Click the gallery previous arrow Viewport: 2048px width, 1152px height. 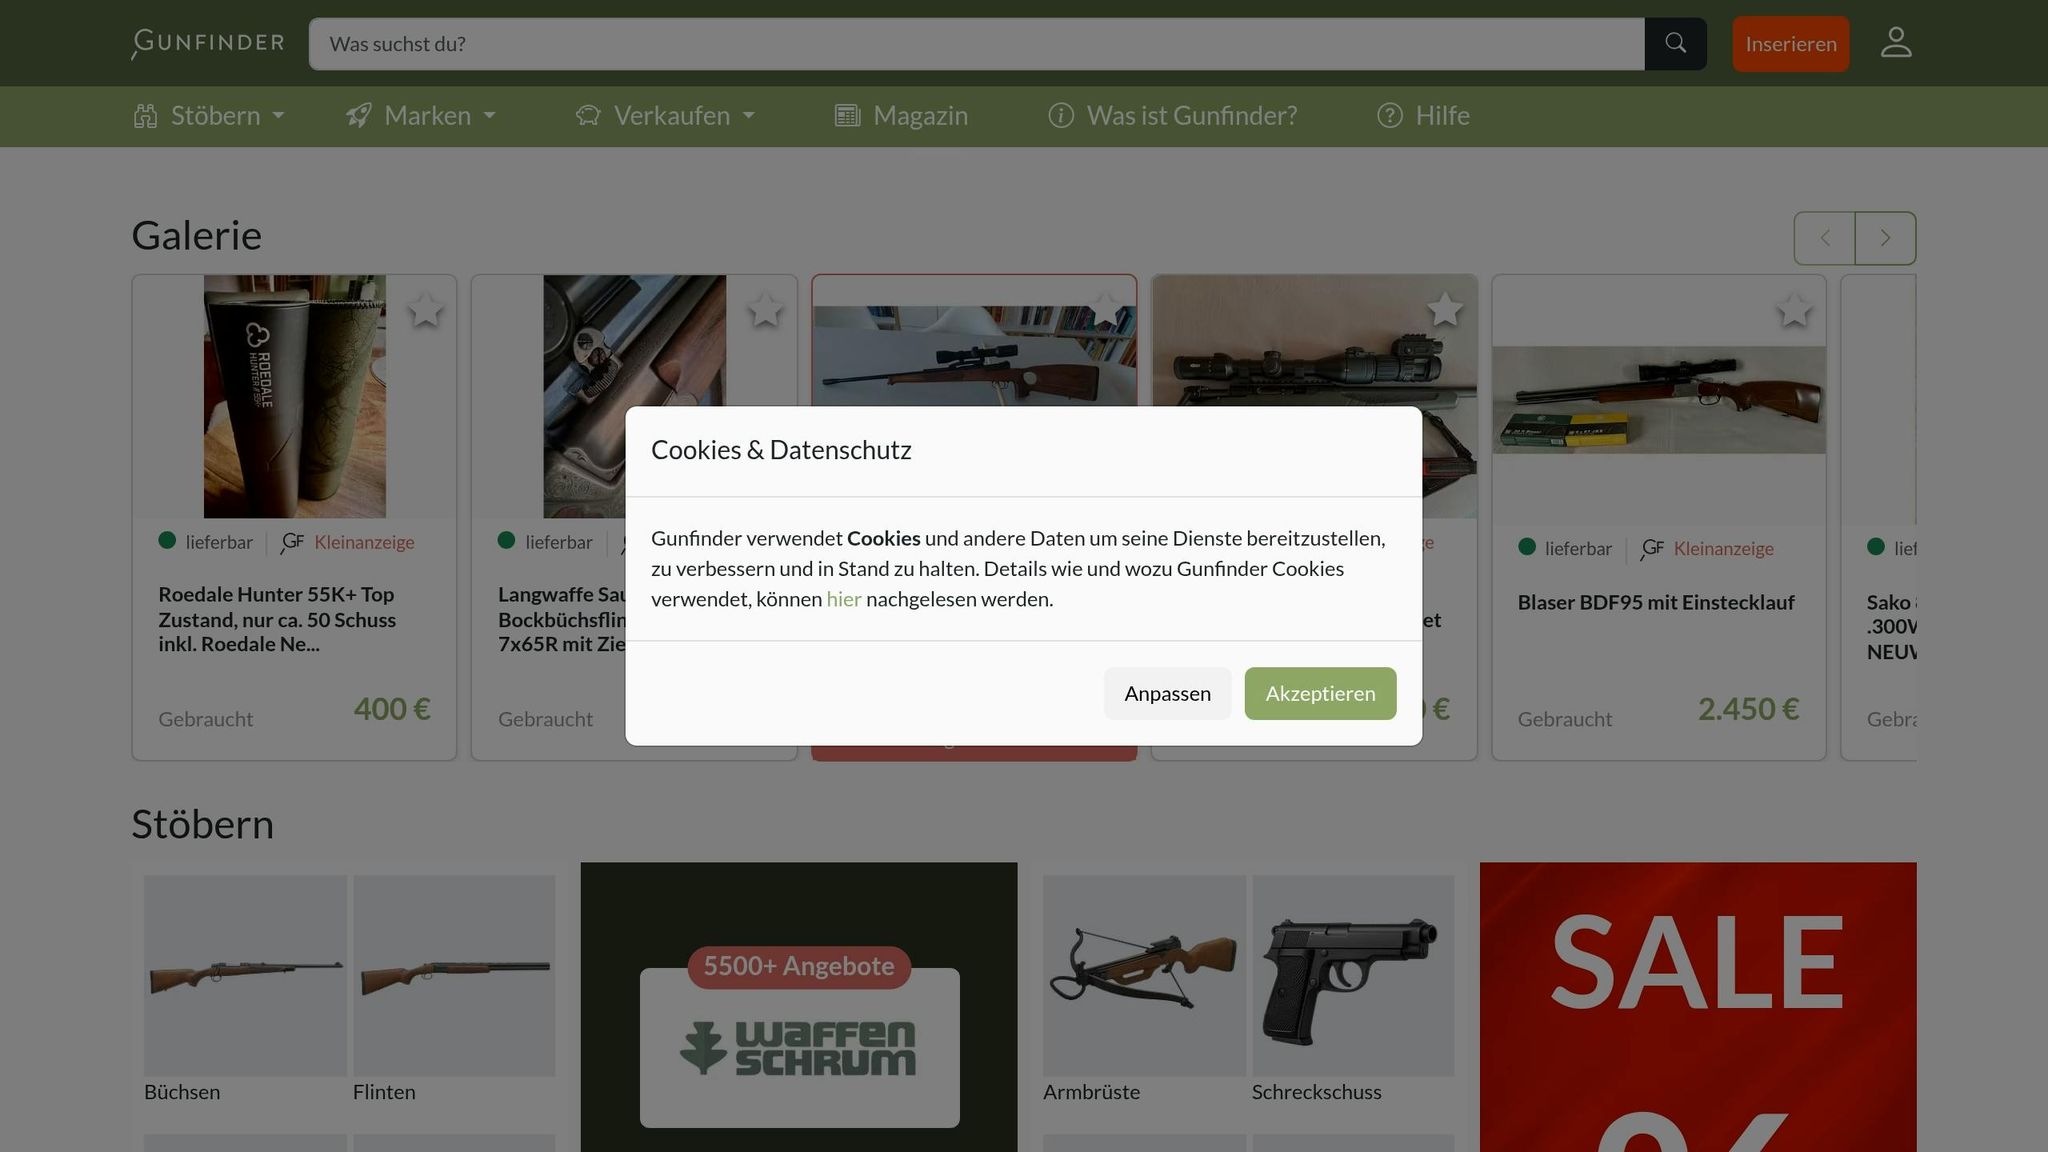pyautogui.click(x=1824, y=237)
